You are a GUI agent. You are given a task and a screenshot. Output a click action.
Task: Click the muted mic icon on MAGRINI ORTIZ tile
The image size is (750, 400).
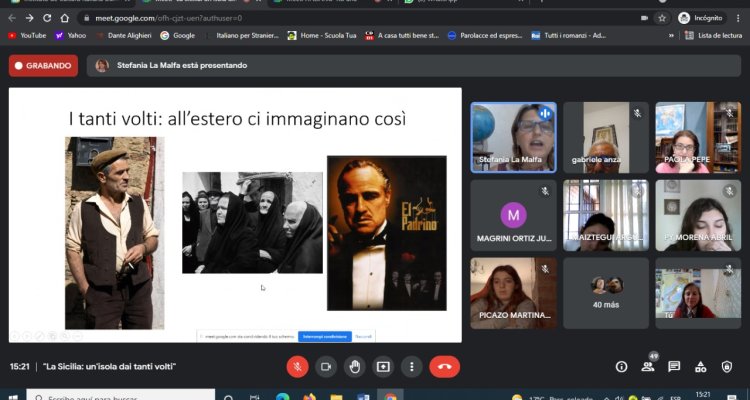[545, 191]
